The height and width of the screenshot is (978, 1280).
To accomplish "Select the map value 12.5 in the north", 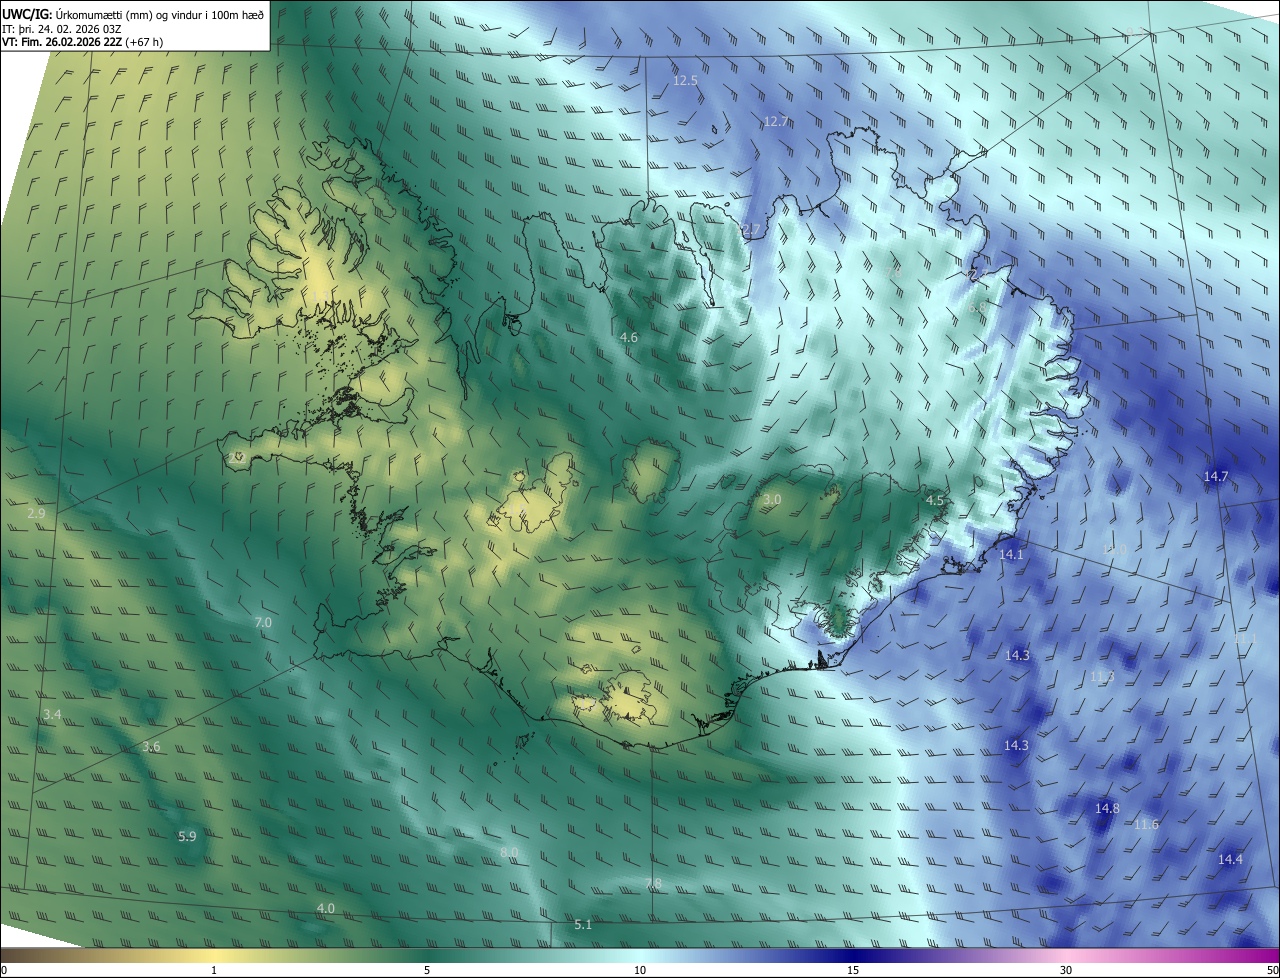I will coord(685,81).
